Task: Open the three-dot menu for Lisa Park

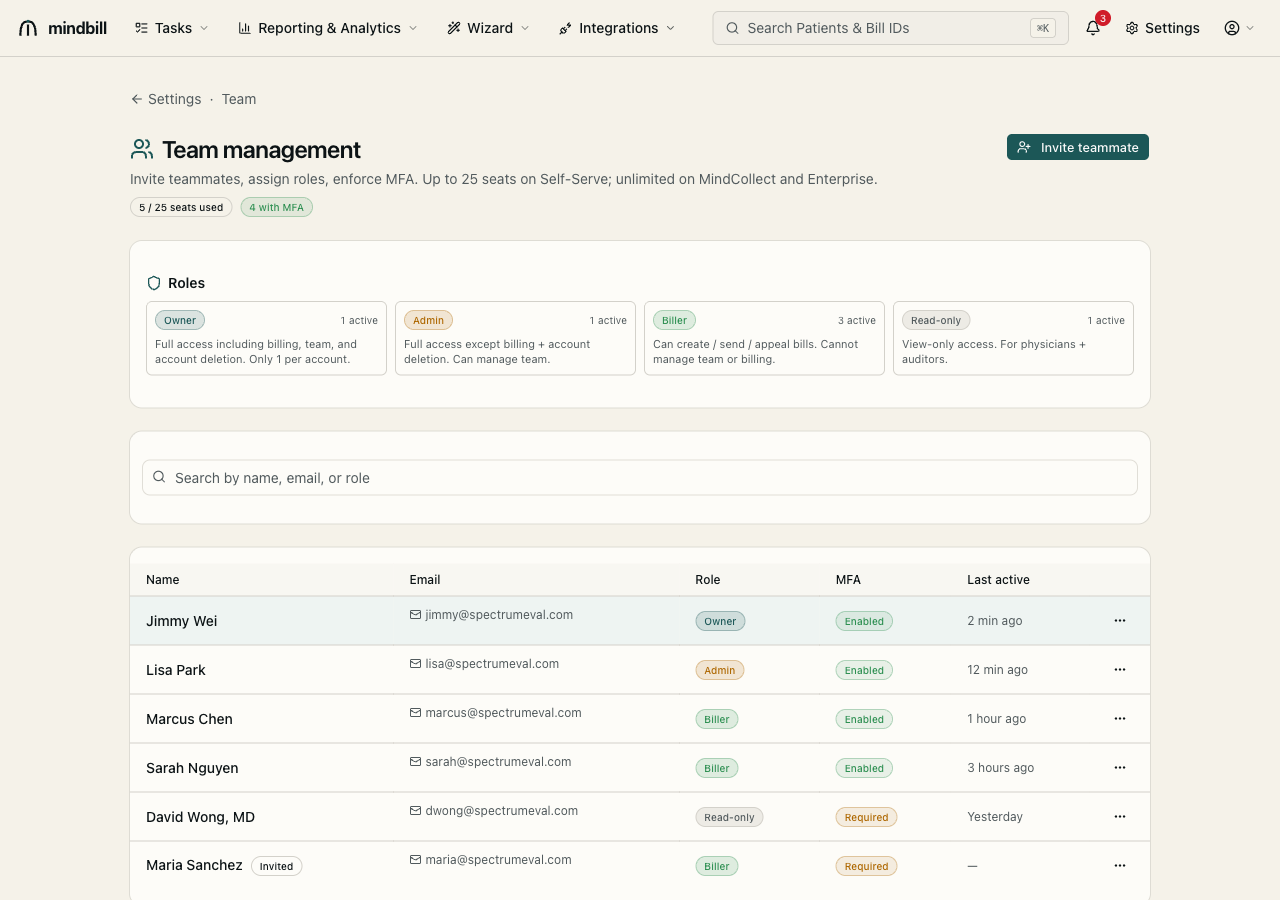Action: 1120,669
